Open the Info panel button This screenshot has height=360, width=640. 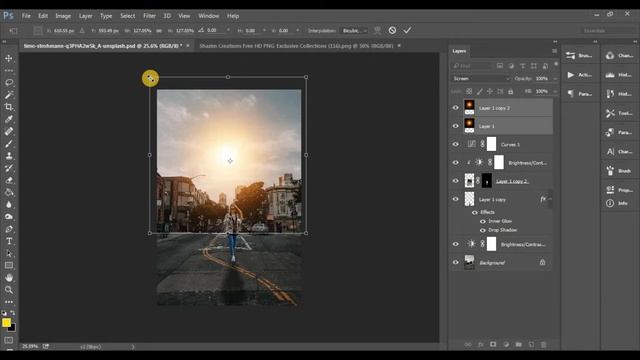619,203
